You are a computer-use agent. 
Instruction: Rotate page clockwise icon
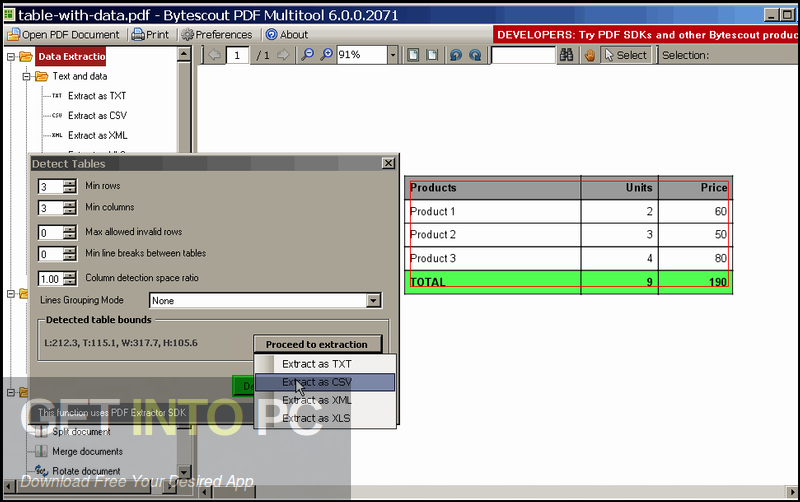pos(475,55)
